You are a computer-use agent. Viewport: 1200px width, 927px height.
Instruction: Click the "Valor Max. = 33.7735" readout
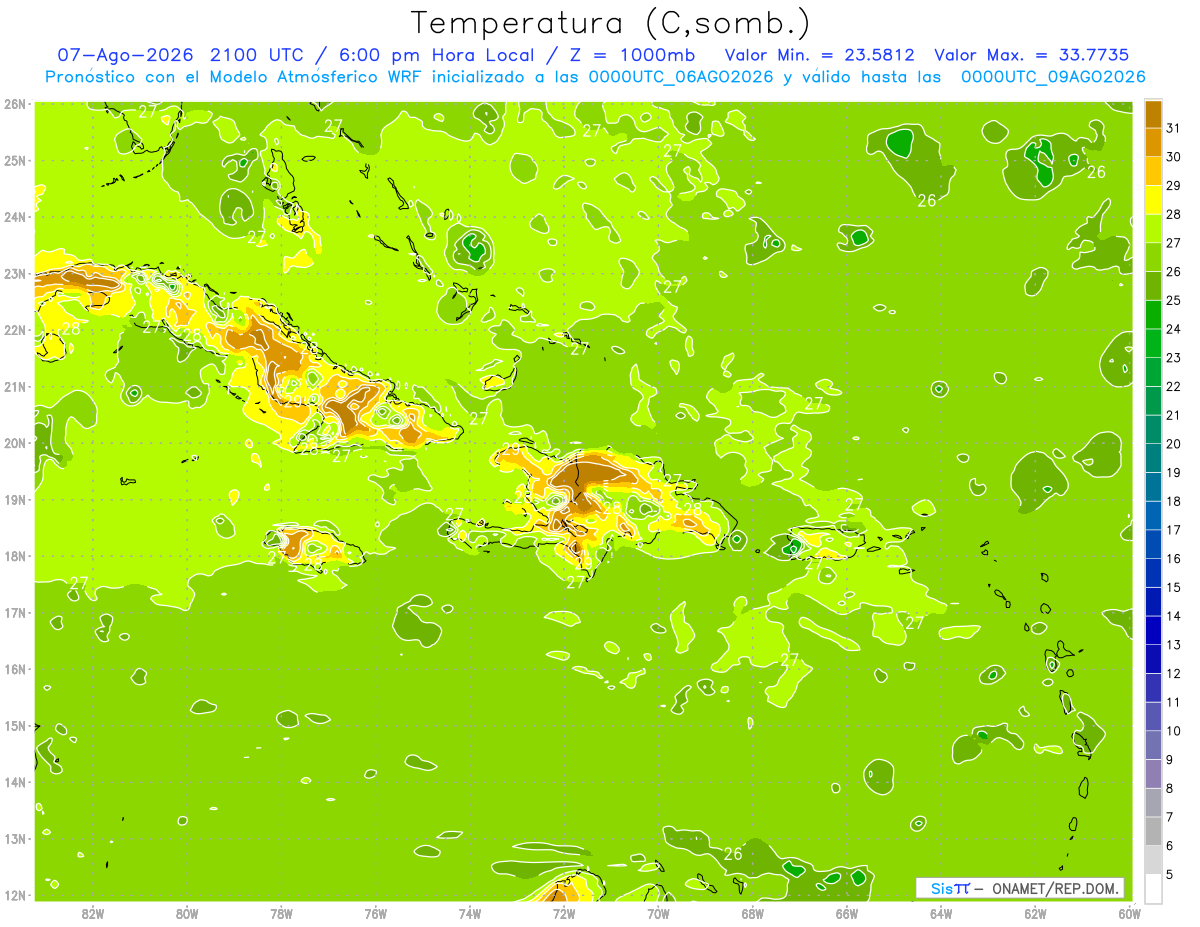point(1031,55)
